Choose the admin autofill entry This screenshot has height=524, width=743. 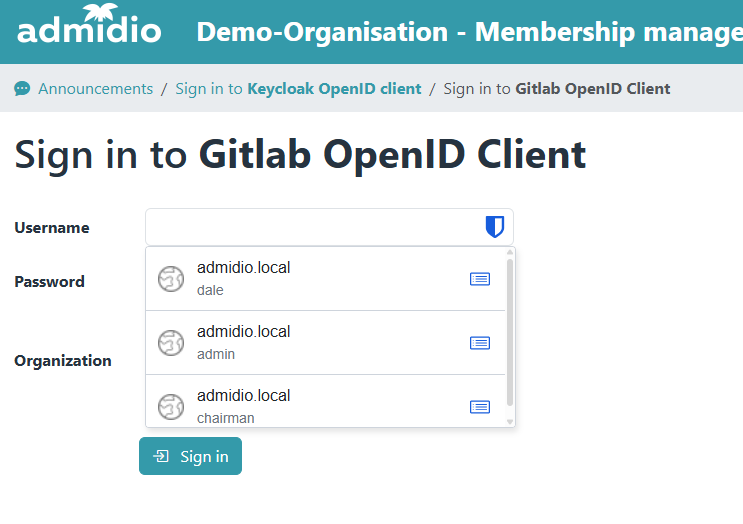pos(300,343)
